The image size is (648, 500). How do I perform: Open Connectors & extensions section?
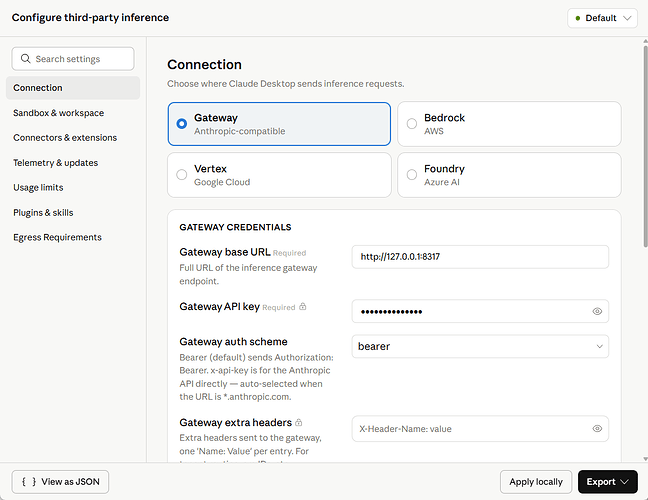(73, 138)
